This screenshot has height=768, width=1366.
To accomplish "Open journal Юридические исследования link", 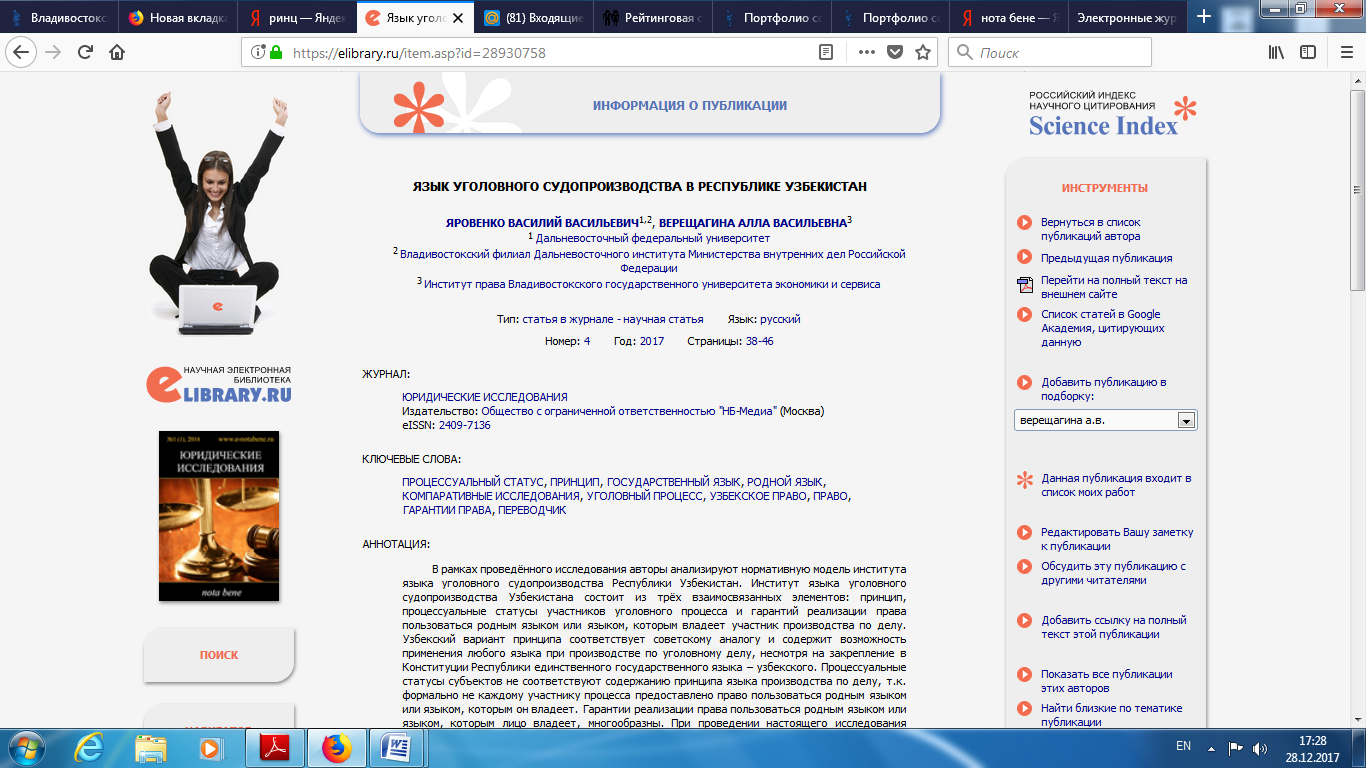I will [x=485, y=397].
